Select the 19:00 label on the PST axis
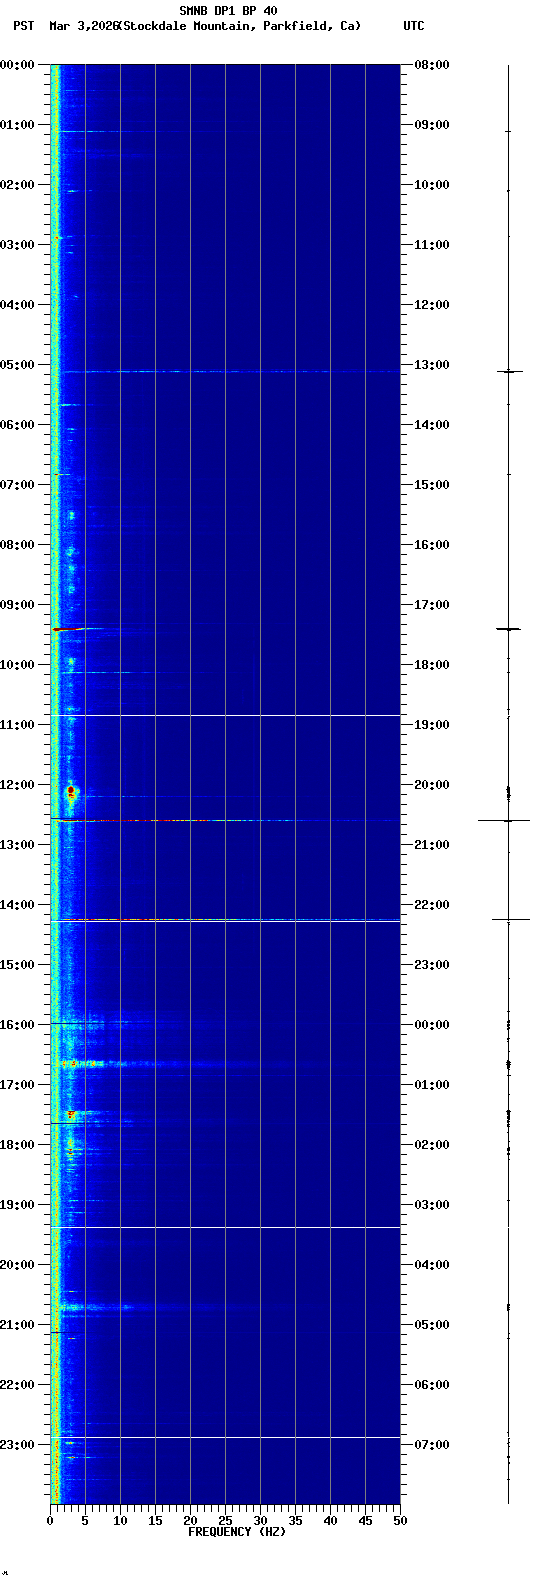 (18, 1205)
